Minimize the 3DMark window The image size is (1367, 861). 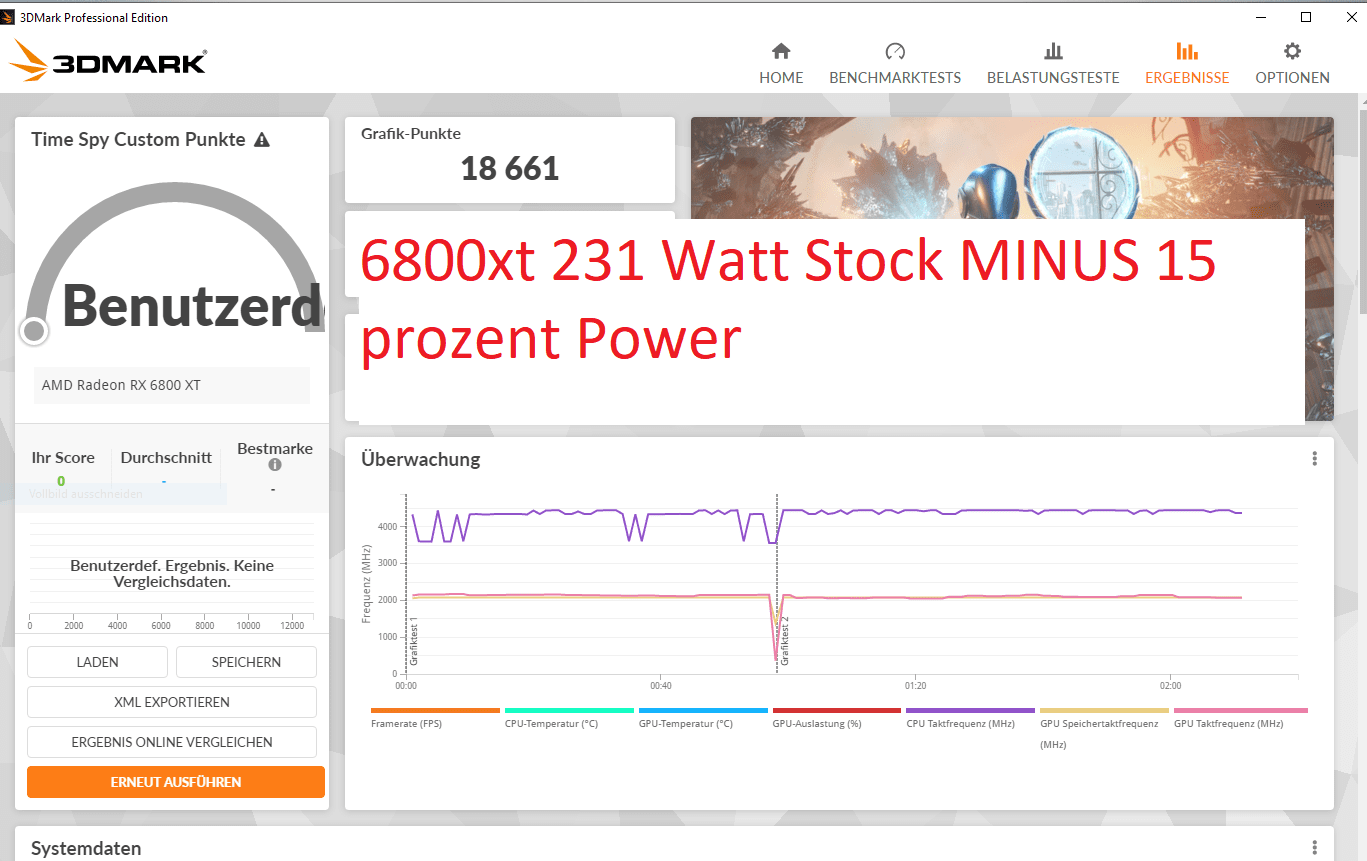(x=1261, y=17)
